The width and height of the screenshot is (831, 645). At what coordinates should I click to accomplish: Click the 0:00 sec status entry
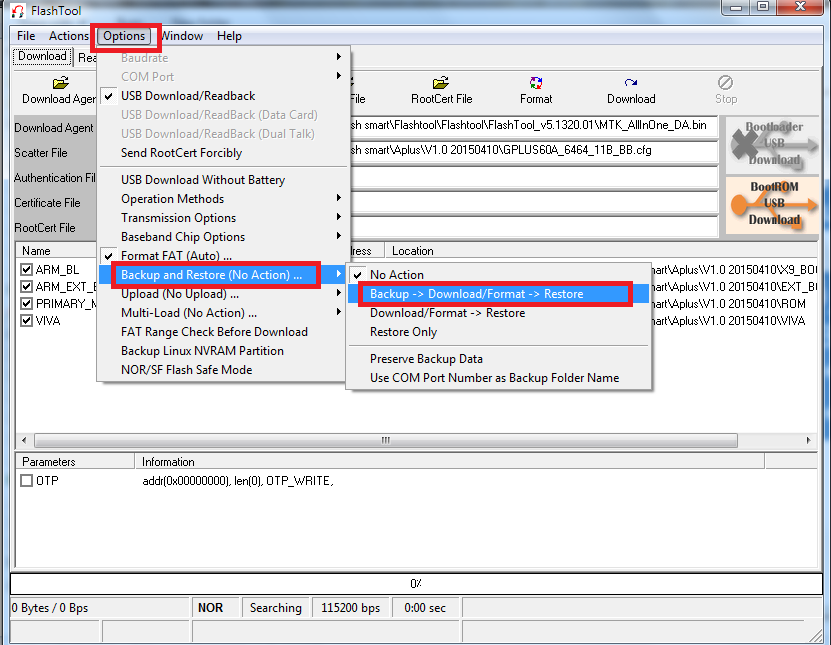pyautogui.click(x=425, y=608)
